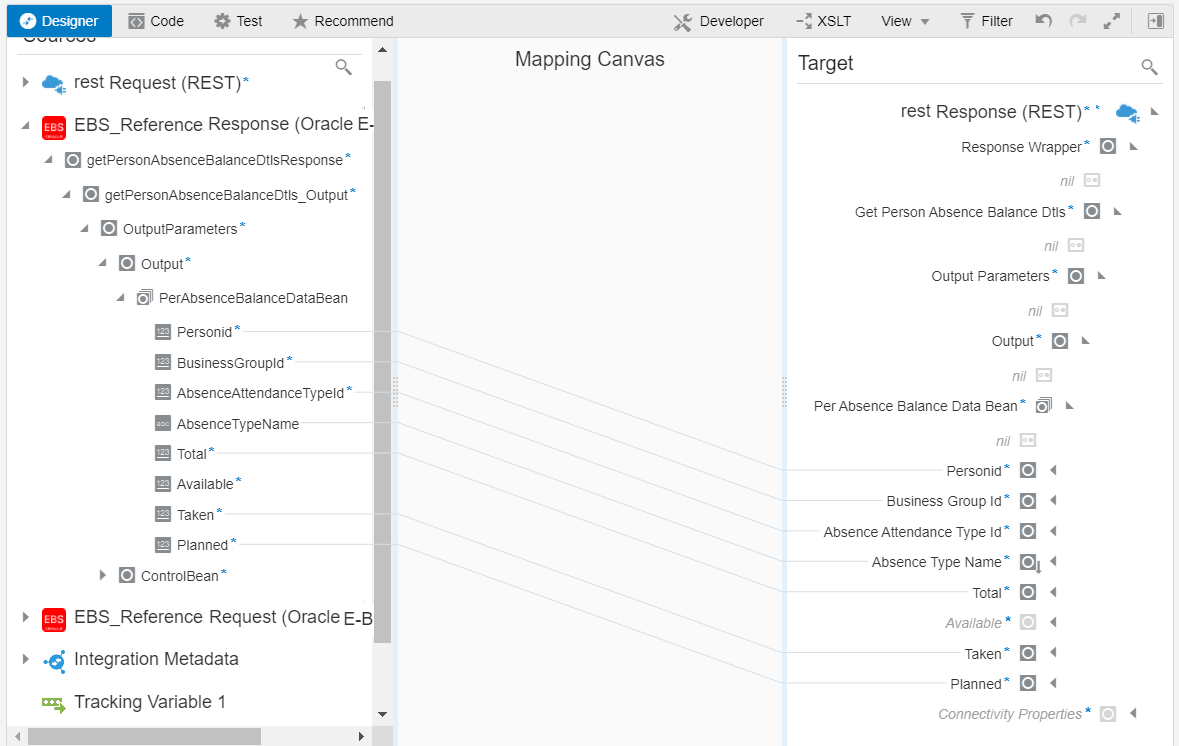Expand the ControlBean node

[x=103, y=574]
